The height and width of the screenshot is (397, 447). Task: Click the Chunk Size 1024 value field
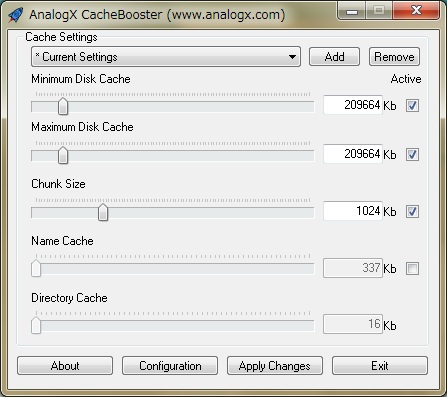click(353, 211)
